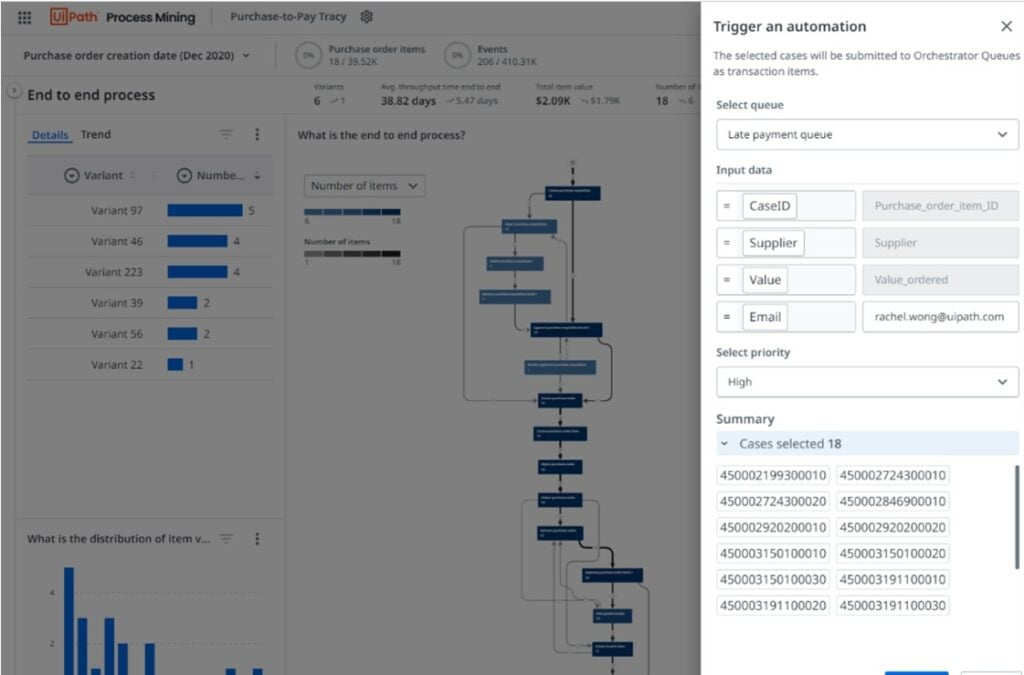1024x675 pixels.
Task: Open the app launcher grid icon
Action: click(x=22, y=17)
